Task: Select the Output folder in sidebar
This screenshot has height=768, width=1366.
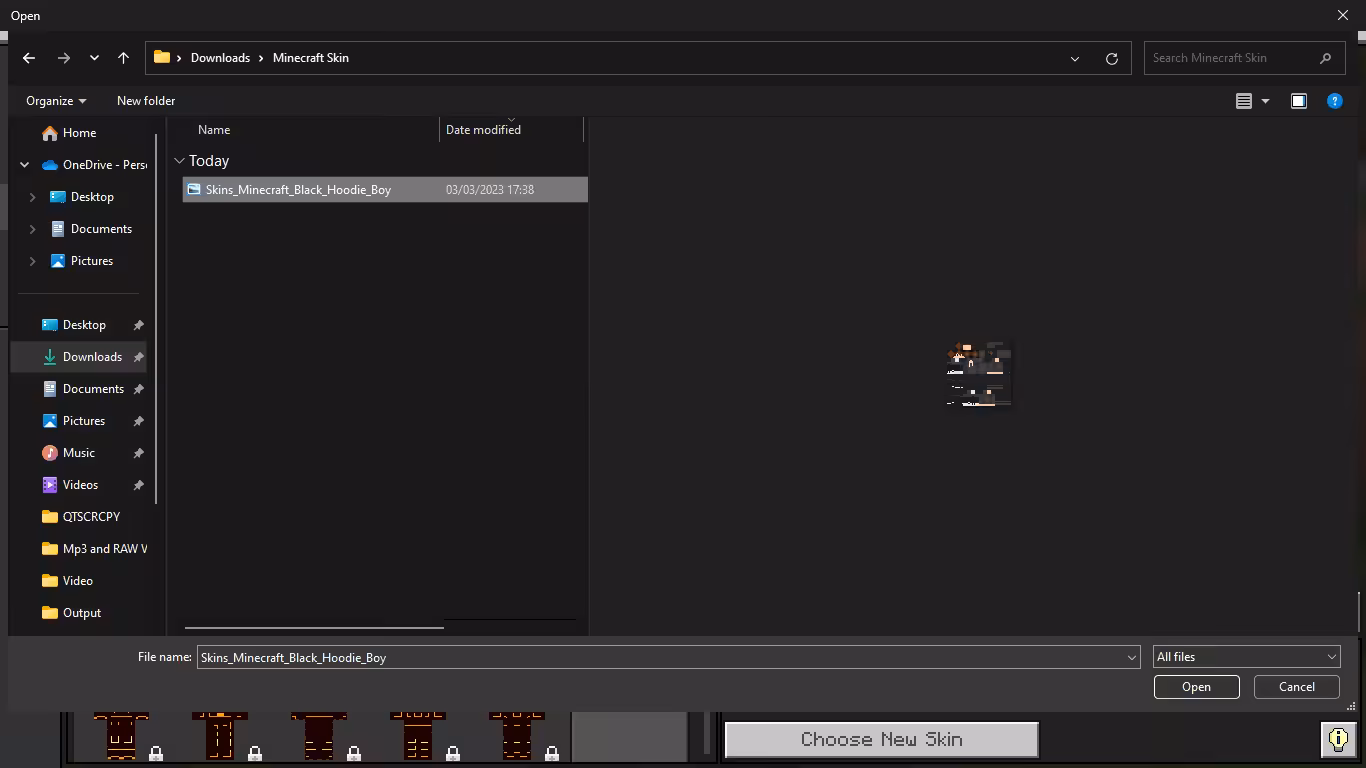Action: point(82,613)
